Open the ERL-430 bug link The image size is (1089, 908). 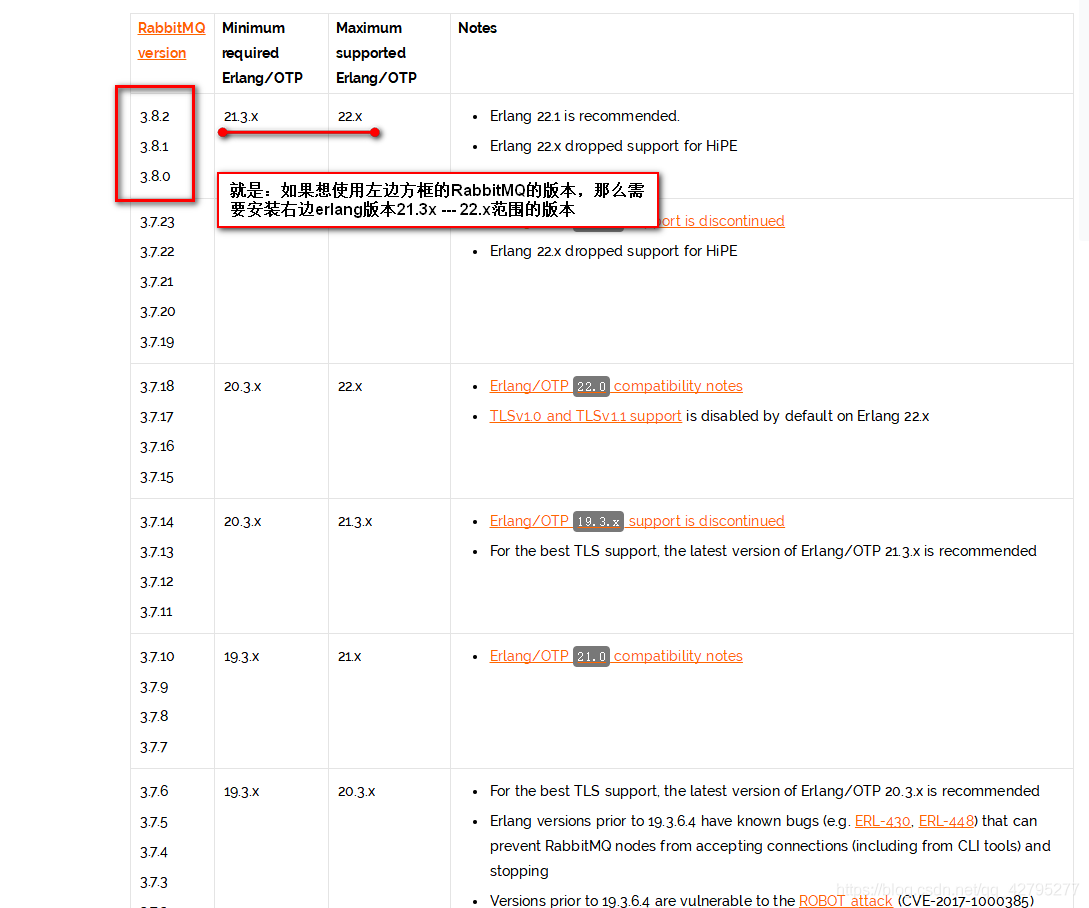click(882, 821)
